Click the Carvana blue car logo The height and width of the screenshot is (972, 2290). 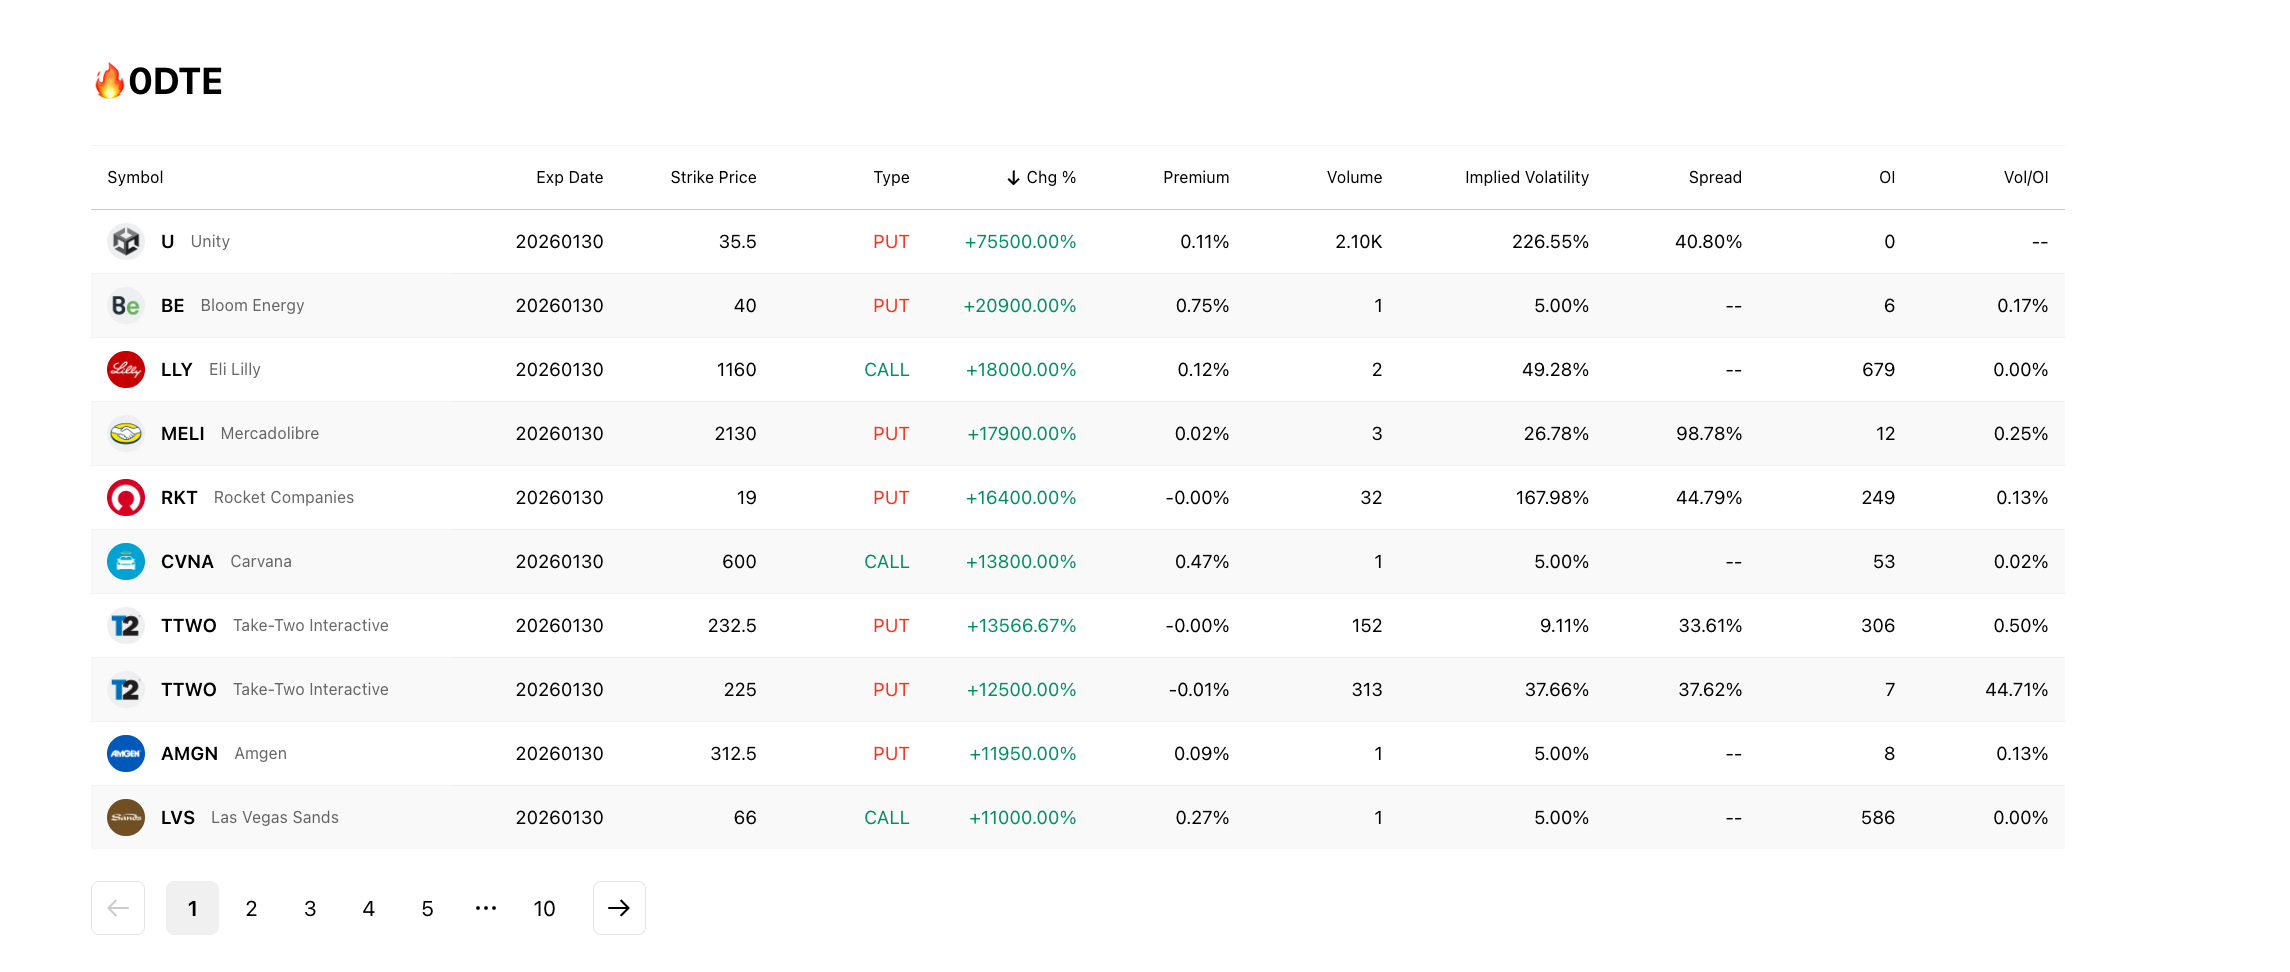coord(126,561)
